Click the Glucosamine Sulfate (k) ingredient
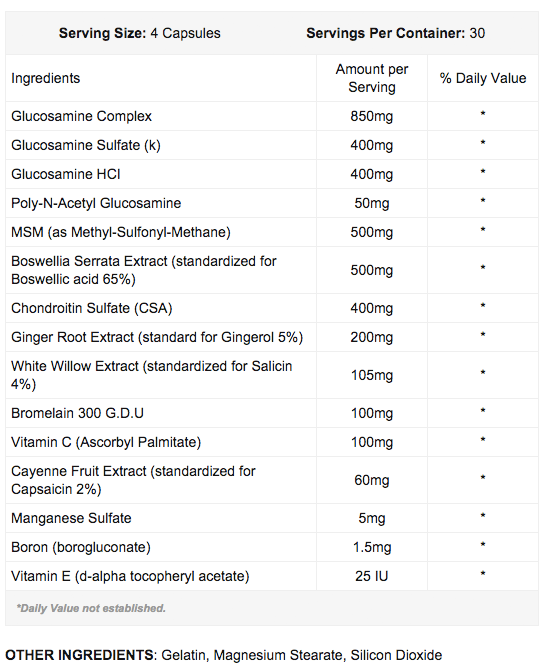Viewport: 548px width, 672px height. click(86, 145)
